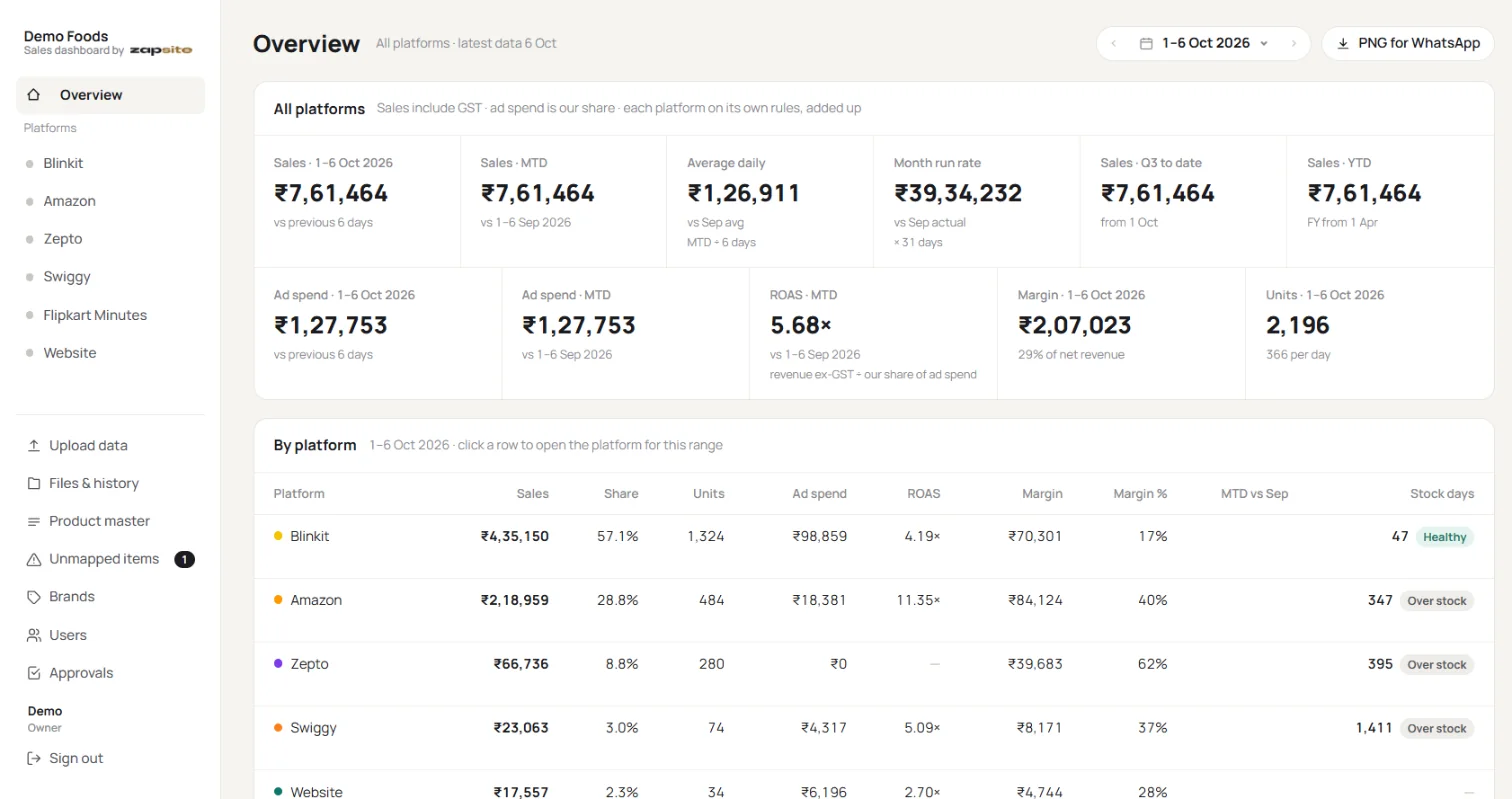
Task: Click the Brands tag icon
Action: 34,597
